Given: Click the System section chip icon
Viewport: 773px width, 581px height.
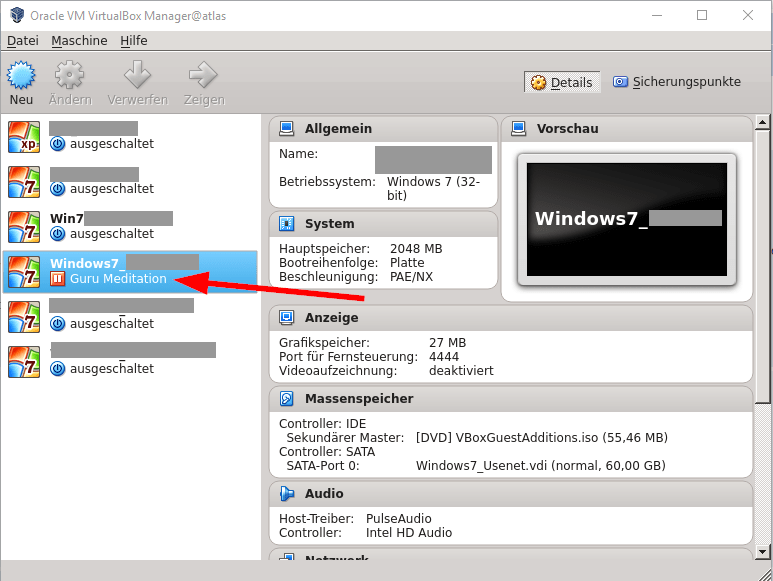Looking at the screenshot, I should [286, 224].
